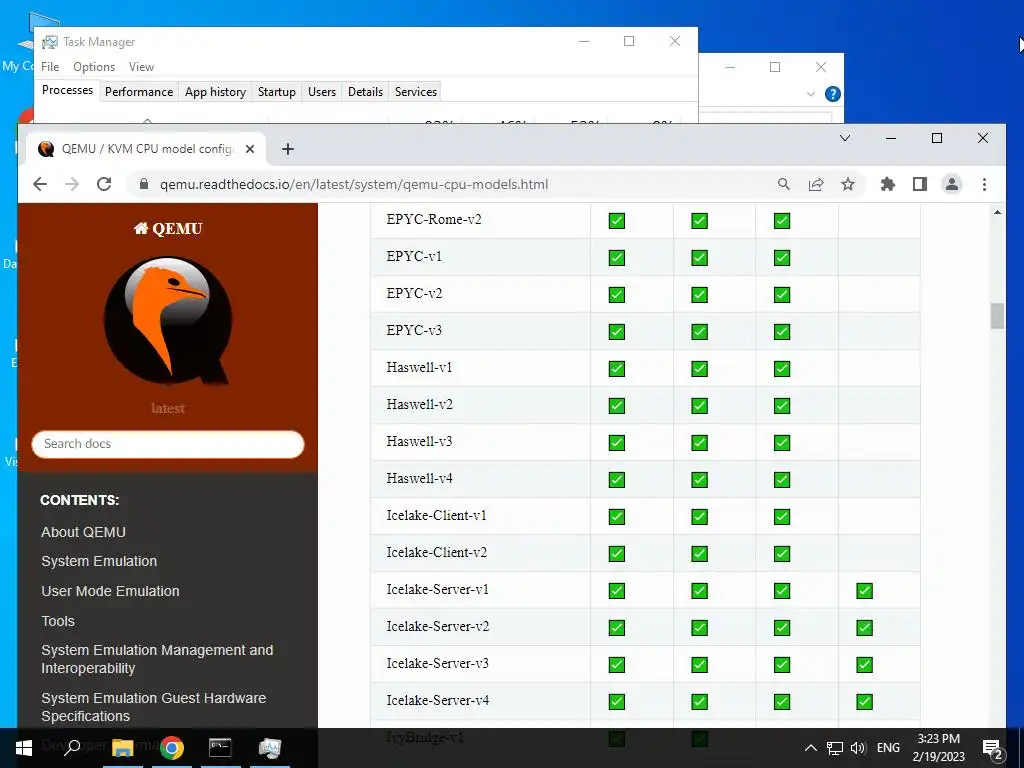Switch to Task Manager Services tab
Viewport: 1024px width, 768px height.
pyautogui.click(x=416, y=92)
